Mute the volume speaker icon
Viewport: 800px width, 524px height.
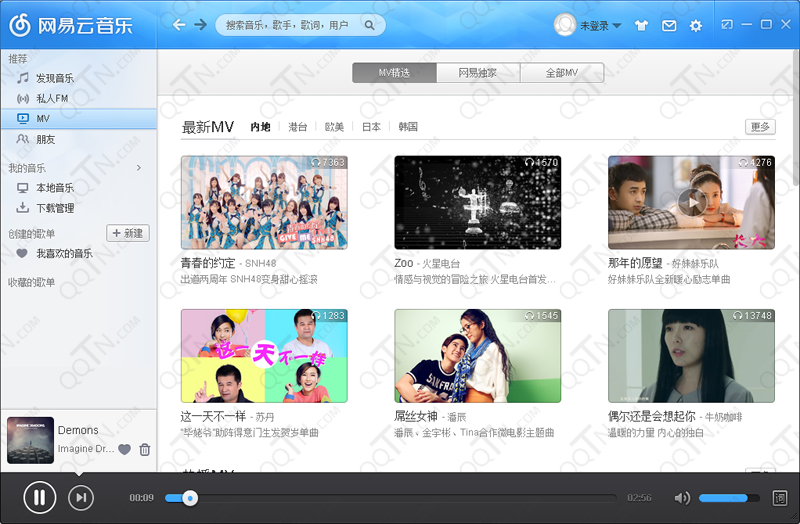click(682, 498)
